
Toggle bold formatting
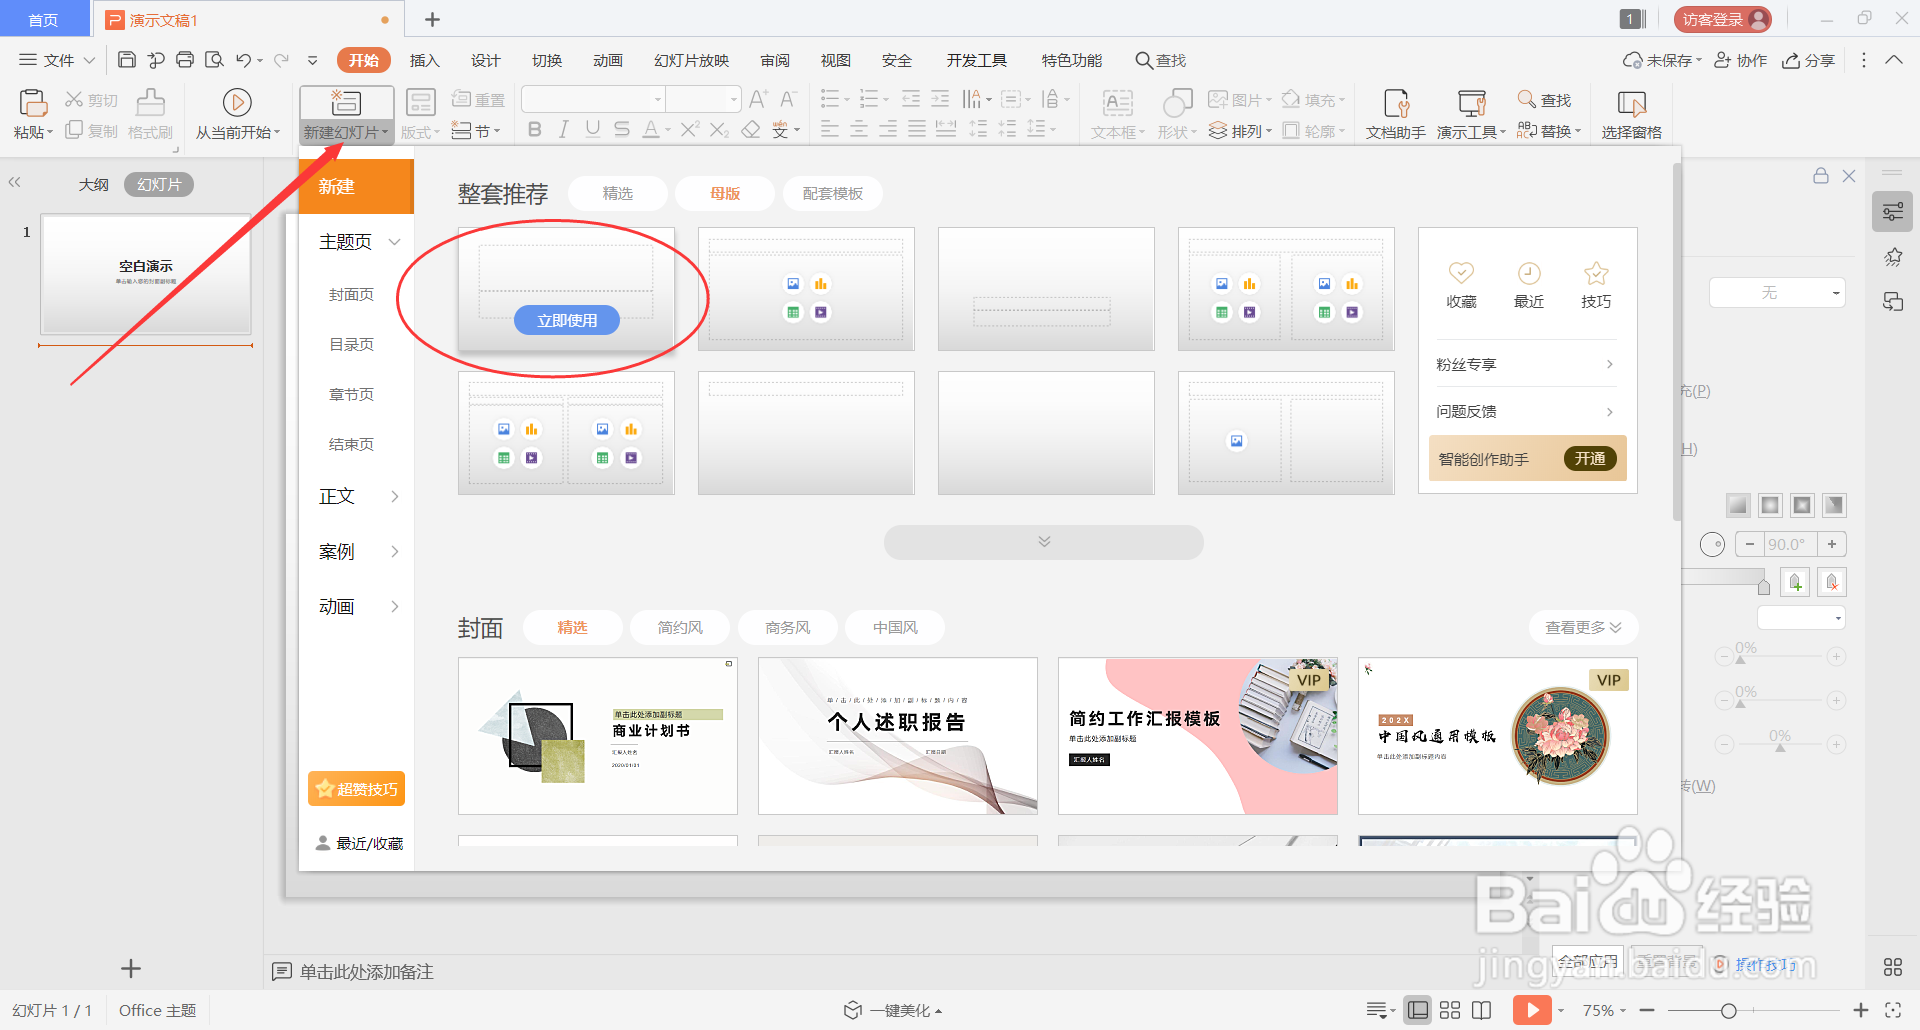tap(534, 129)
